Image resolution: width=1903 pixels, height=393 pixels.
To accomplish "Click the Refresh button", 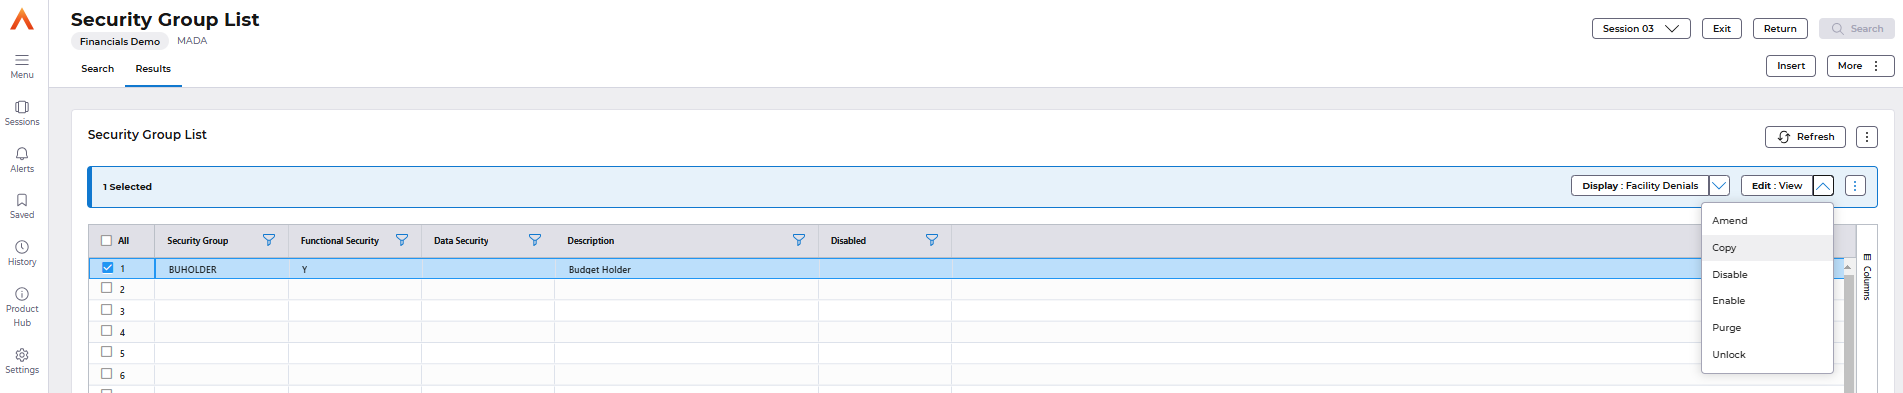I will coord(1805,137).
